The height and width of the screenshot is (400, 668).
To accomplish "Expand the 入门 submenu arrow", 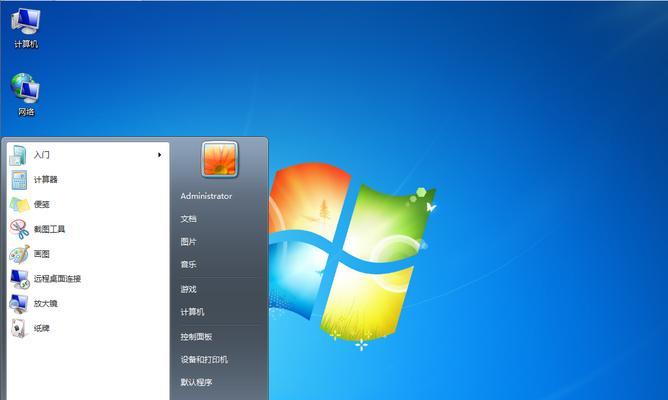I will [x=159, y=155].
